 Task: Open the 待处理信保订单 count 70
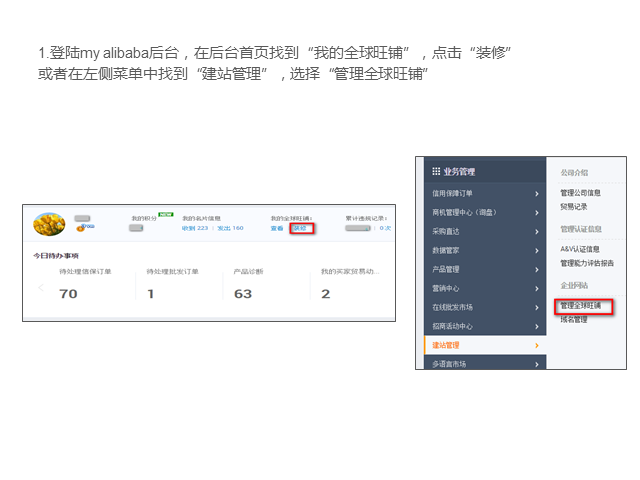pyautogui.click(x=68, y=294)
